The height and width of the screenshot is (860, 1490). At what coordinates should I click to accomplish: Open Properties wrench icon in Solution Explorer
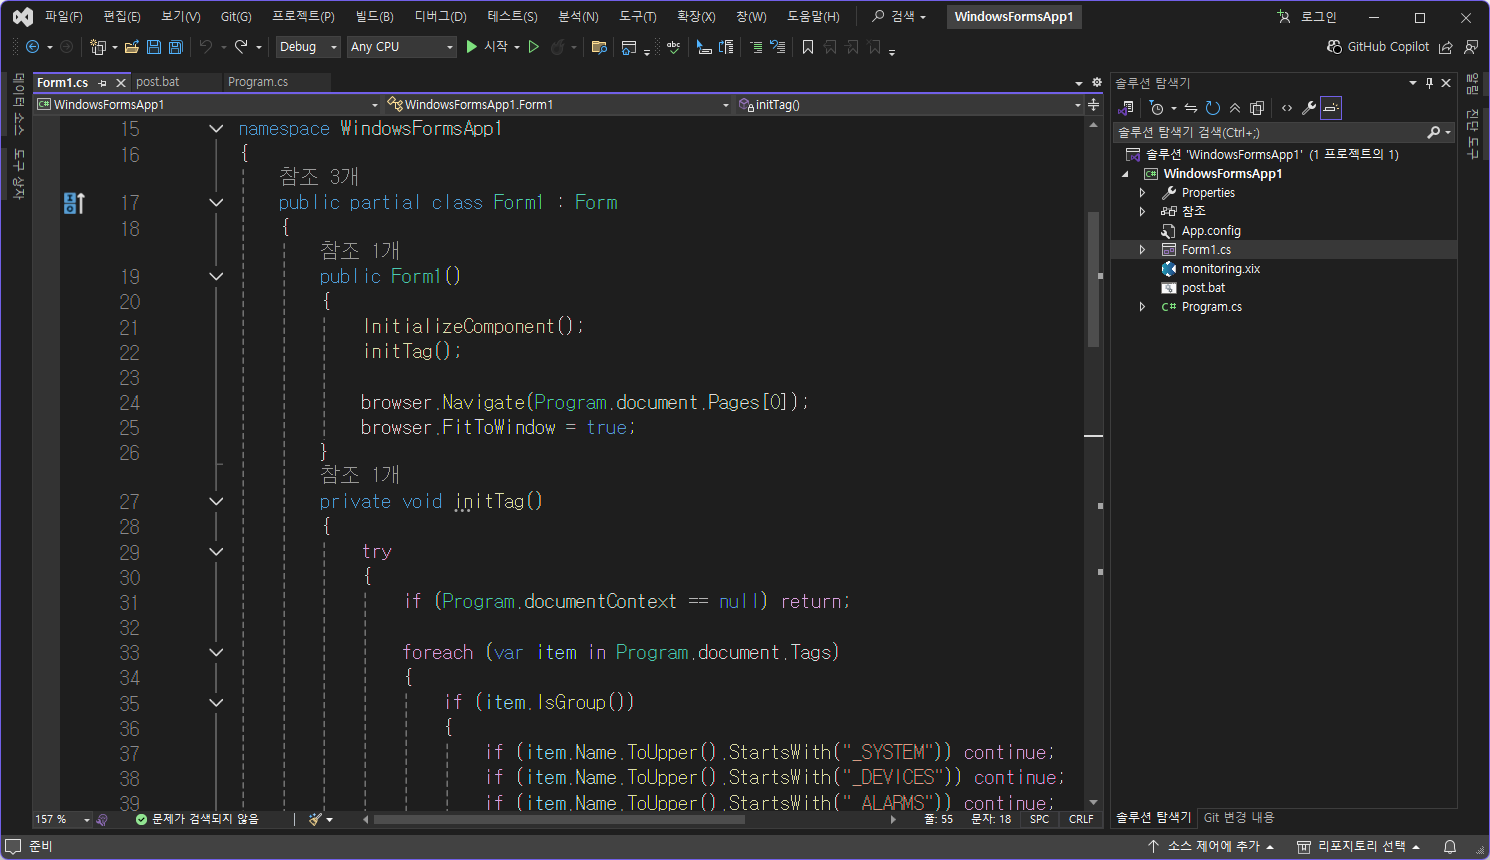(x=1308, y=108)
